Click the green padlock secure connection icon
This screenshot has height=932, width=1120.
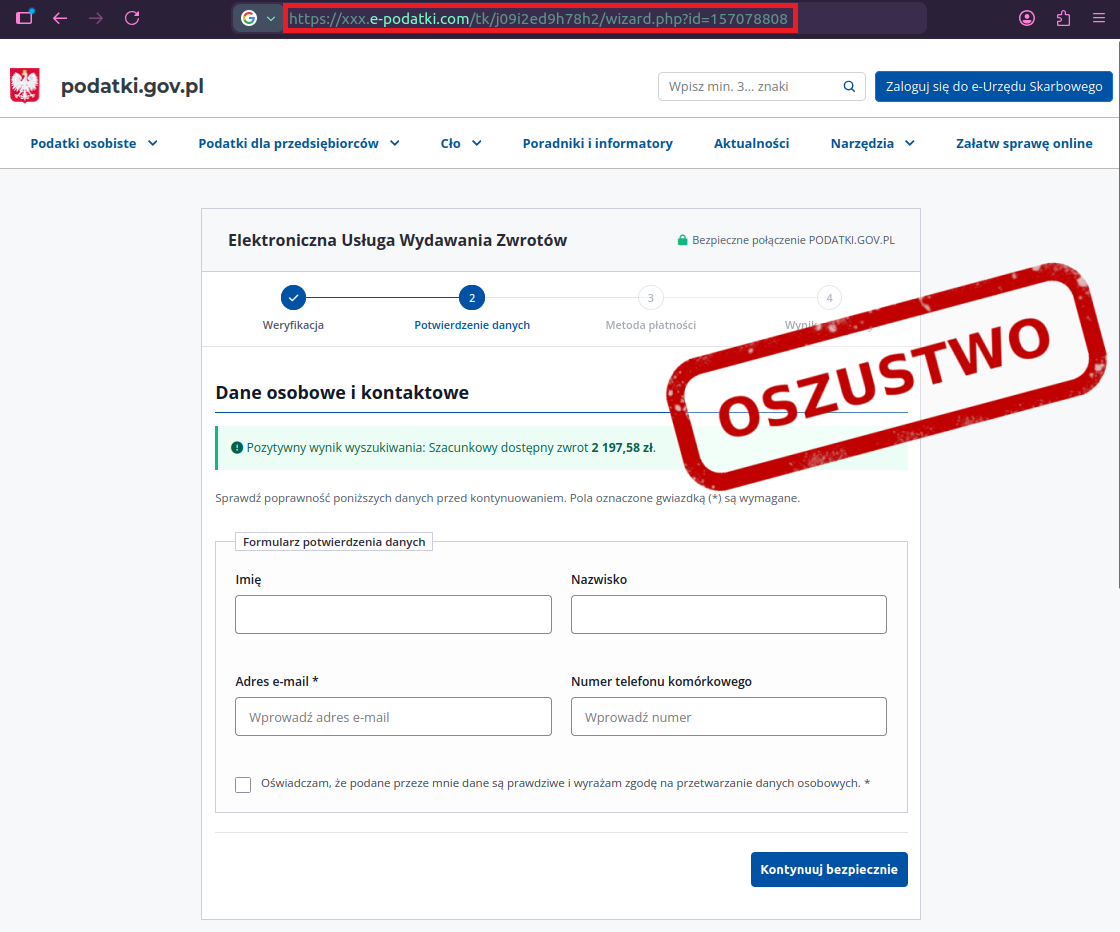pos(682,240)
